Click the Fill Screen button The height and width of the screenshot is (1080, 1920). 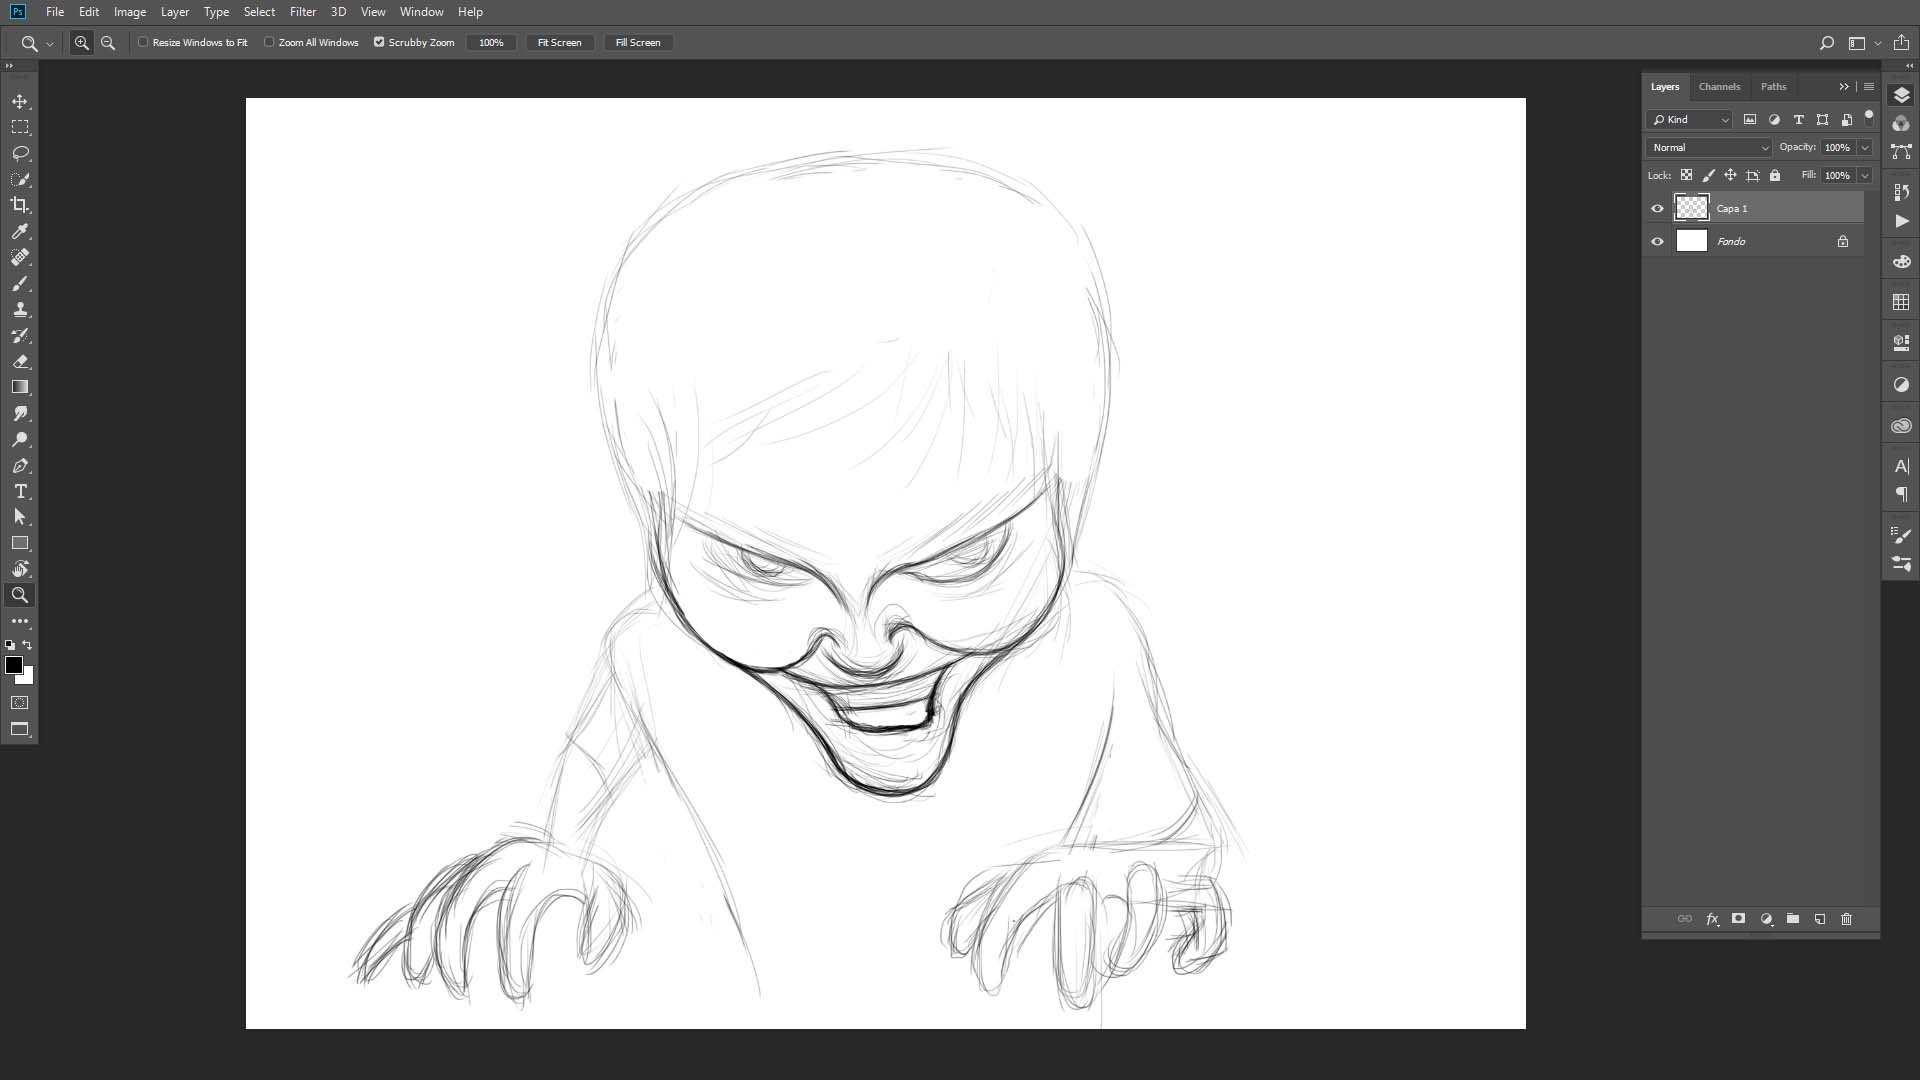tap(638, 42)
